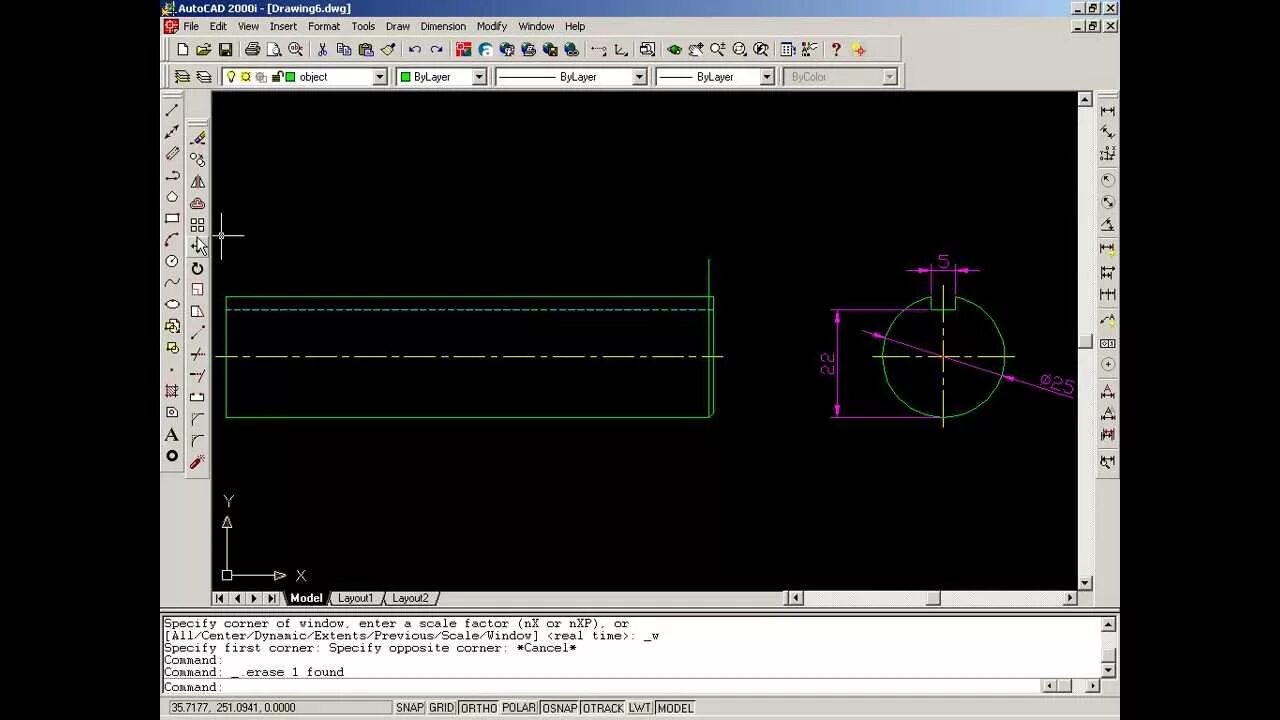The height and width of the screenshot is (720, 1280).
Task: Click the Save diskette icon
Action: coord(225,49)
